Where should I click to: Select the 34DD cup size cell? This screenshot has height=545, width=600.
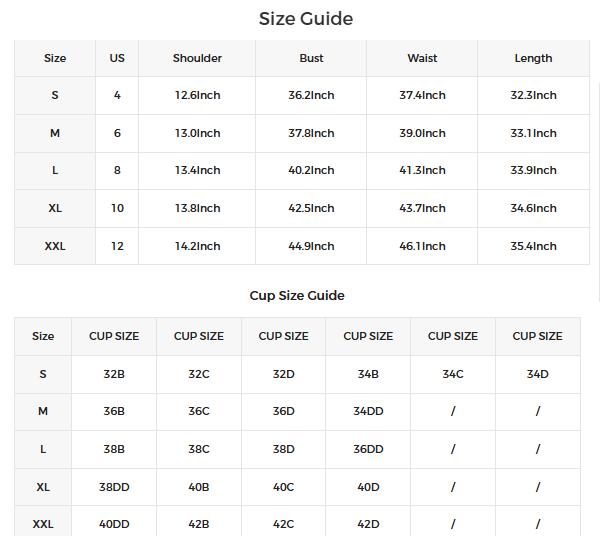(x=368, y=411)
